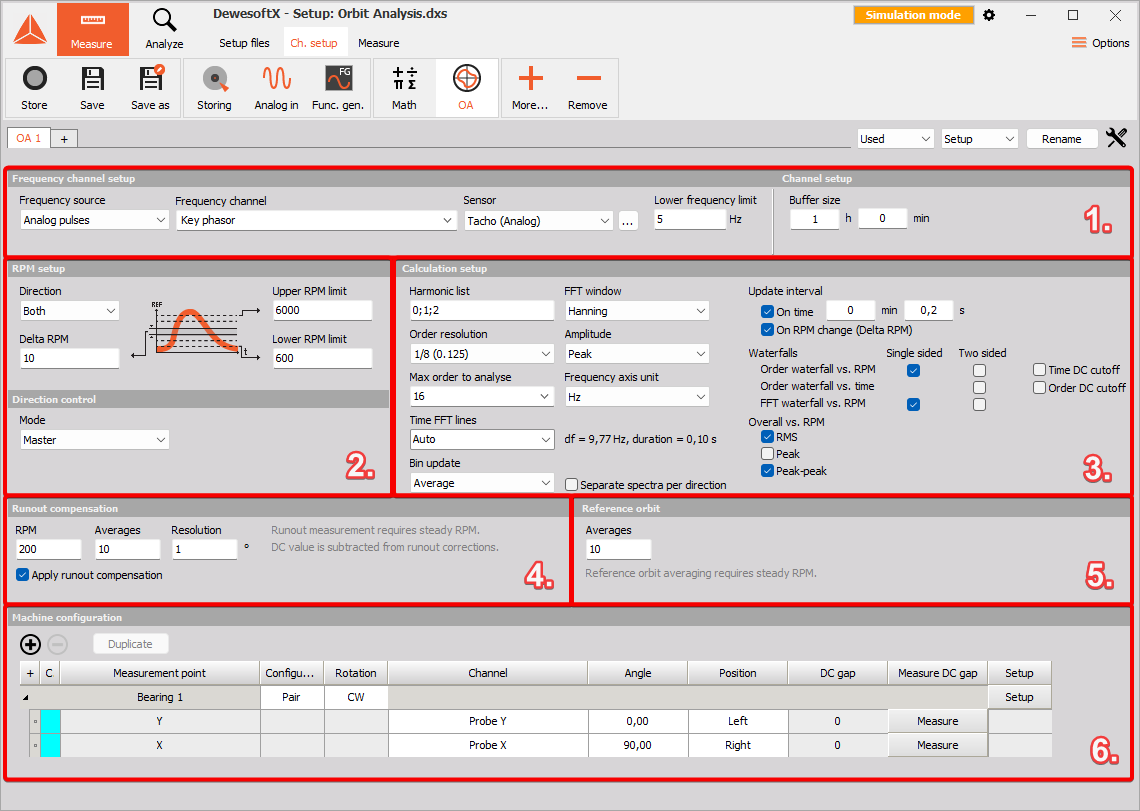The image size is (1140, 811).
Task: Open the Direction dropdown
Action: pyautogui.click(x=69, y=311)
